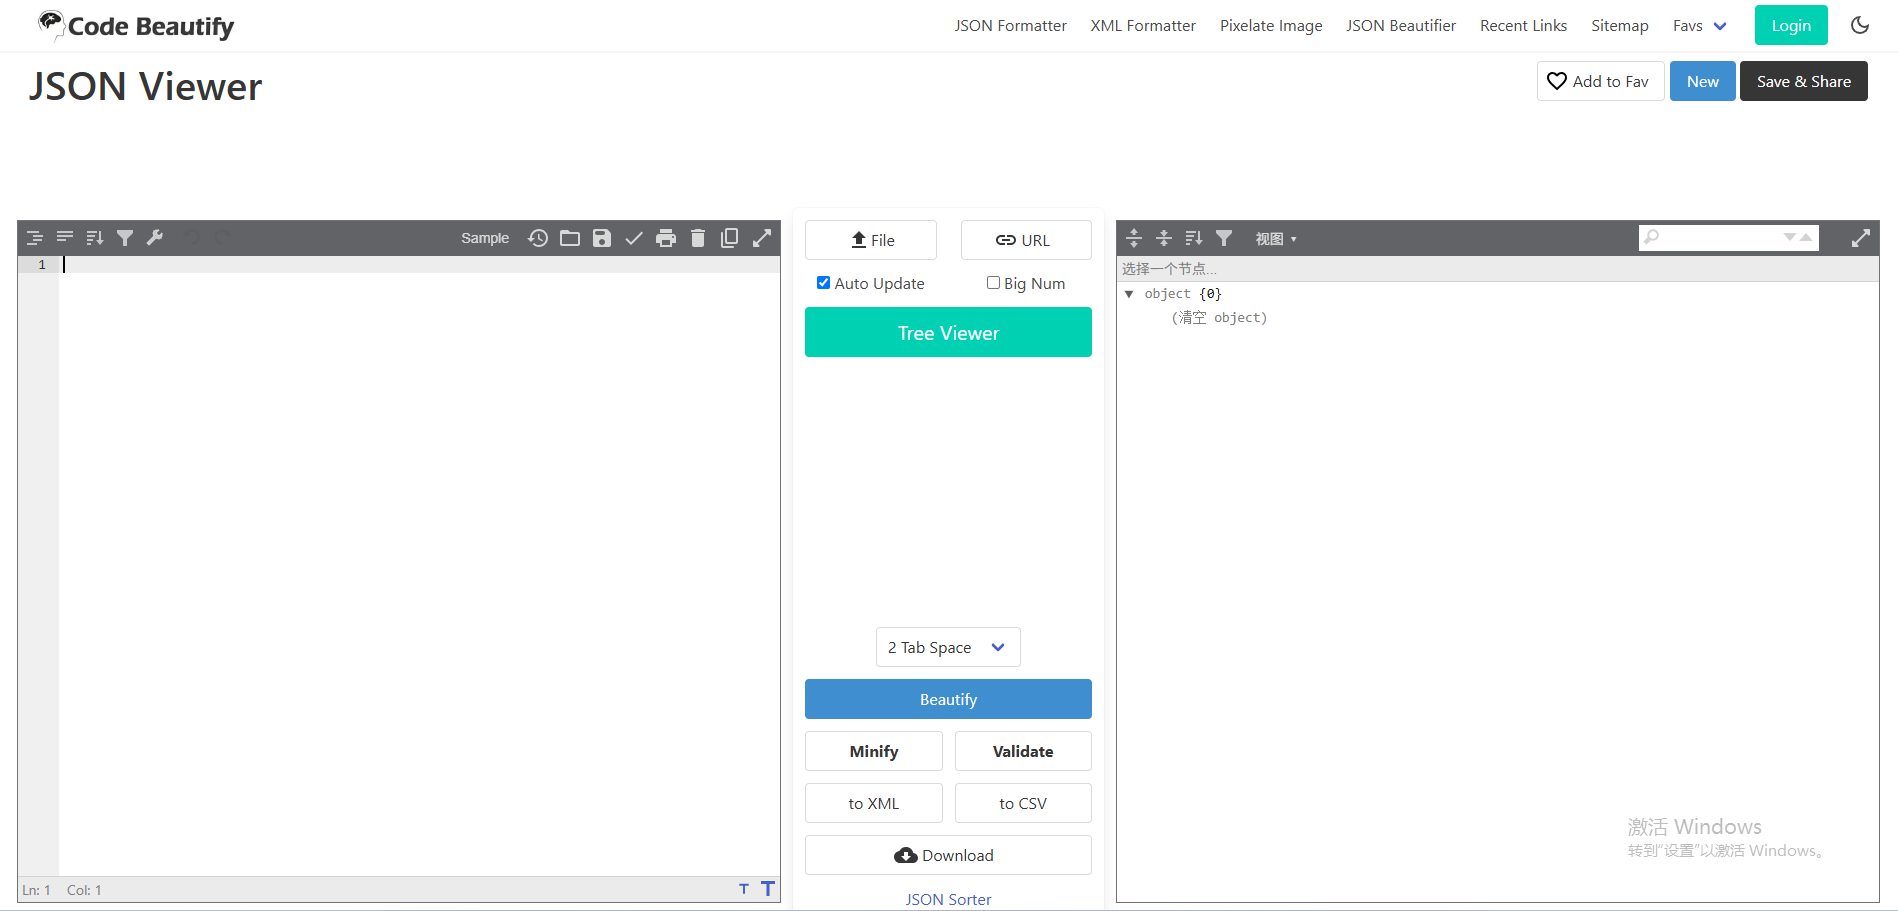The image size is (1898, 911).
Task: Open the JSON Formatter nav link
Action: pos(1010,26)
